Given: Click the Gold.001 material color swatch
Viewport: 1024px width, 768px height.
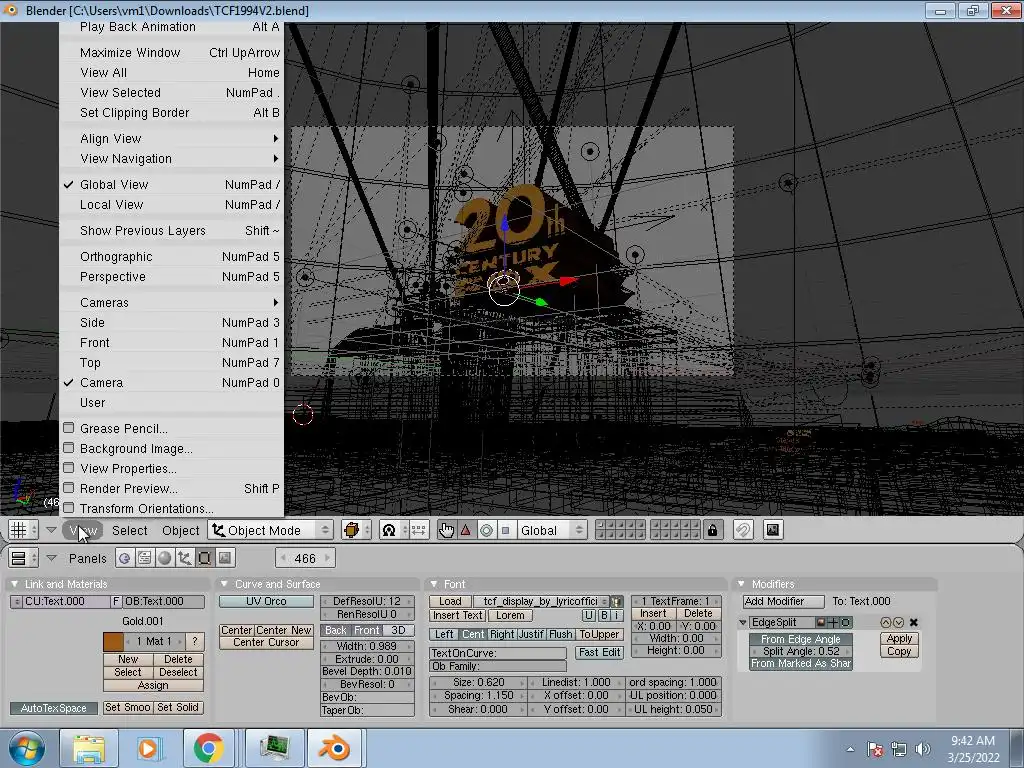Looking at the screenshot, I should click(x=113, y=641).
